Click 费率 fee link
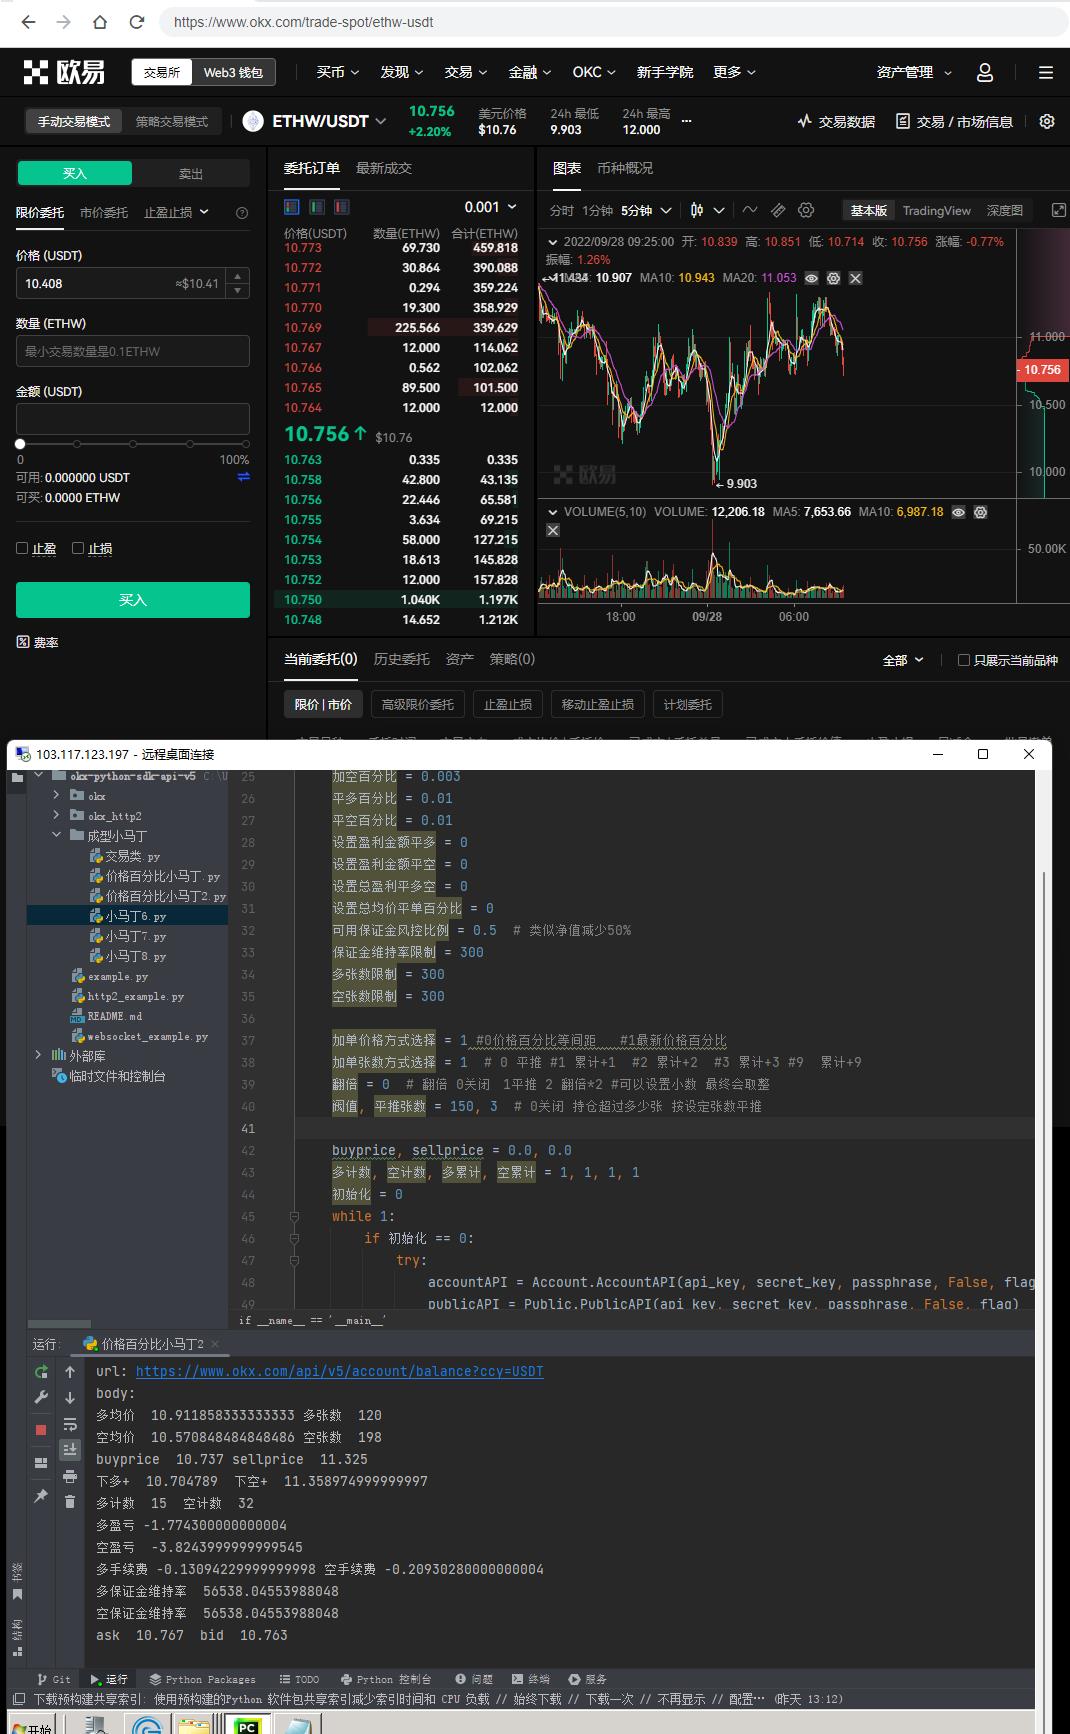1070x1734 pixels. (38, 642)
